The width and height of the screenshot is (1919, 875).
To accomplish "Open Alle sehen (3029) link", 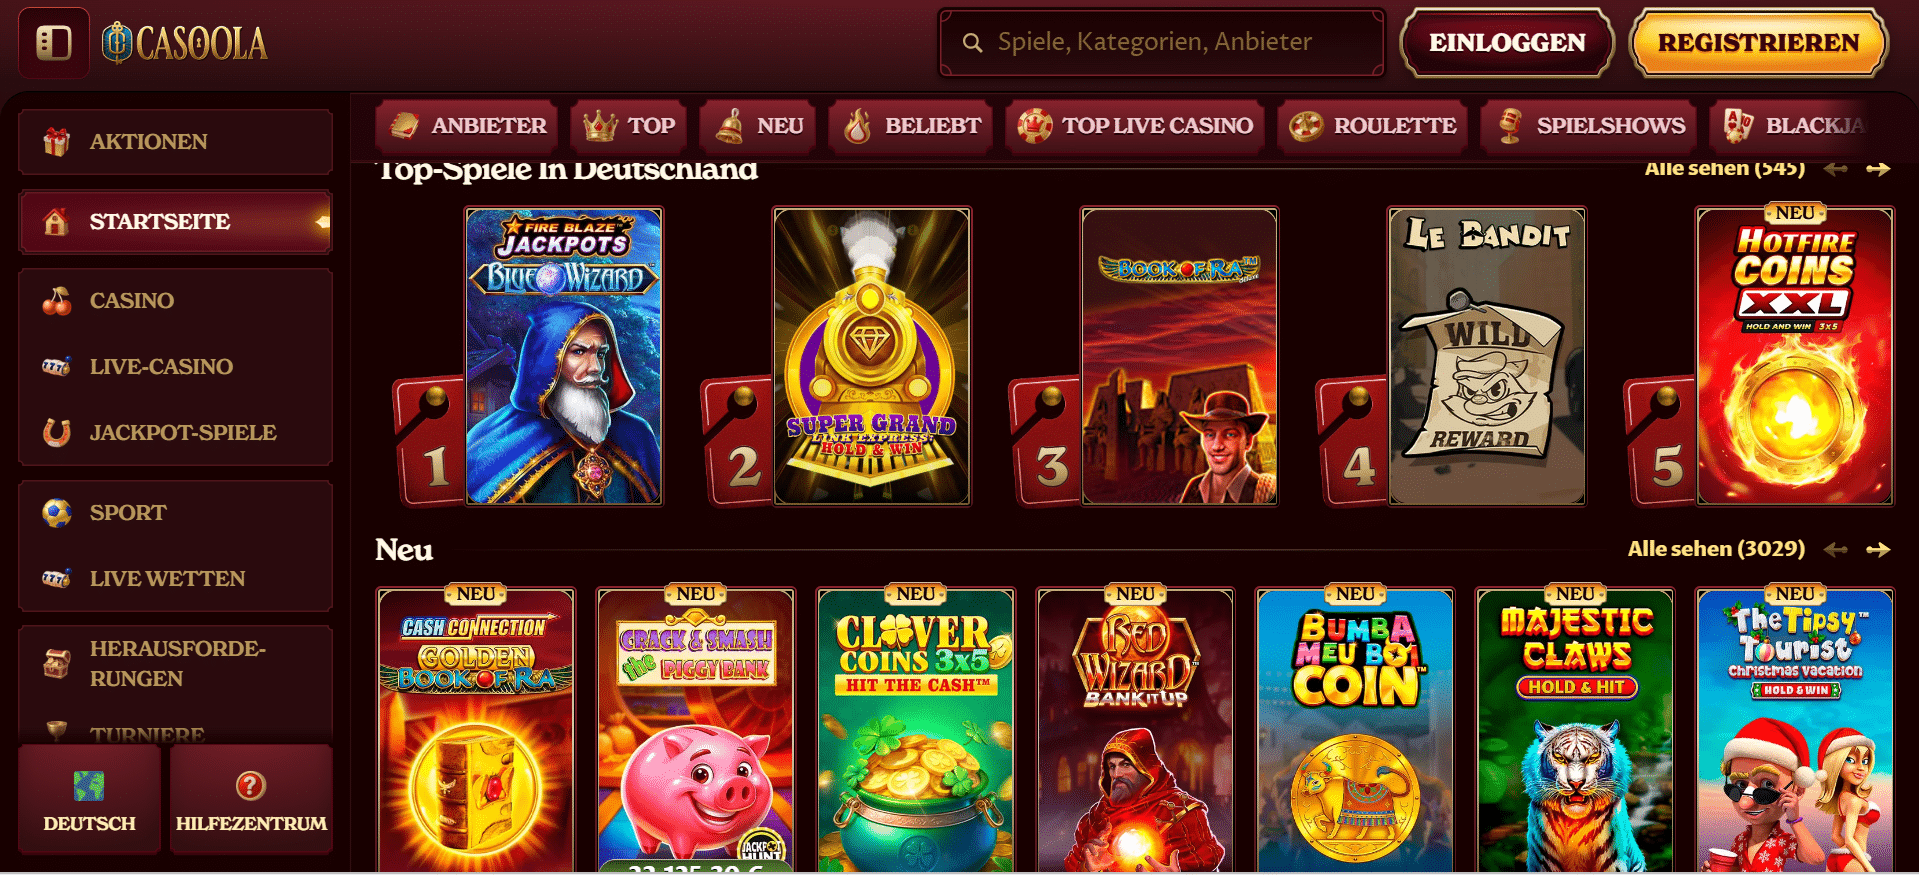I will coord(1716,549).
